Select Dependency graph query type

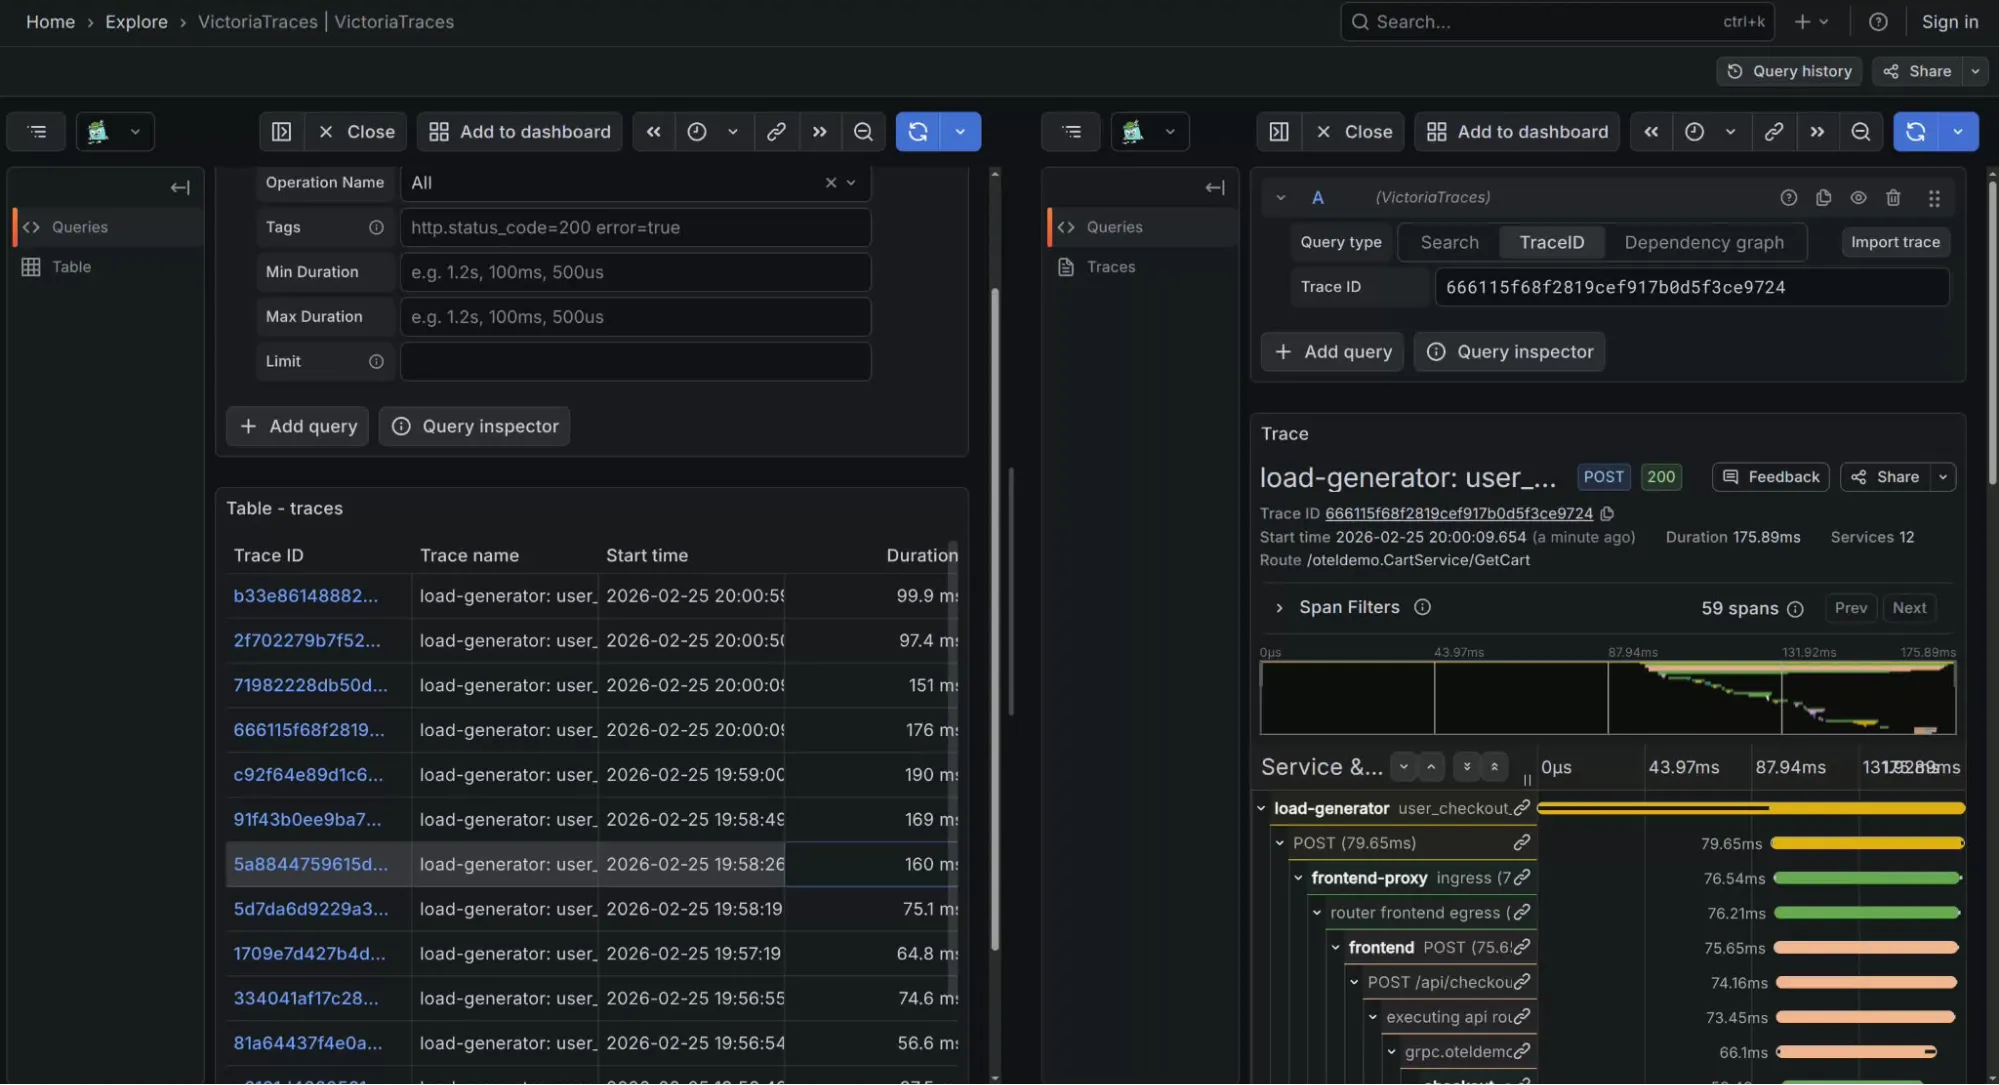point(1703,242)
